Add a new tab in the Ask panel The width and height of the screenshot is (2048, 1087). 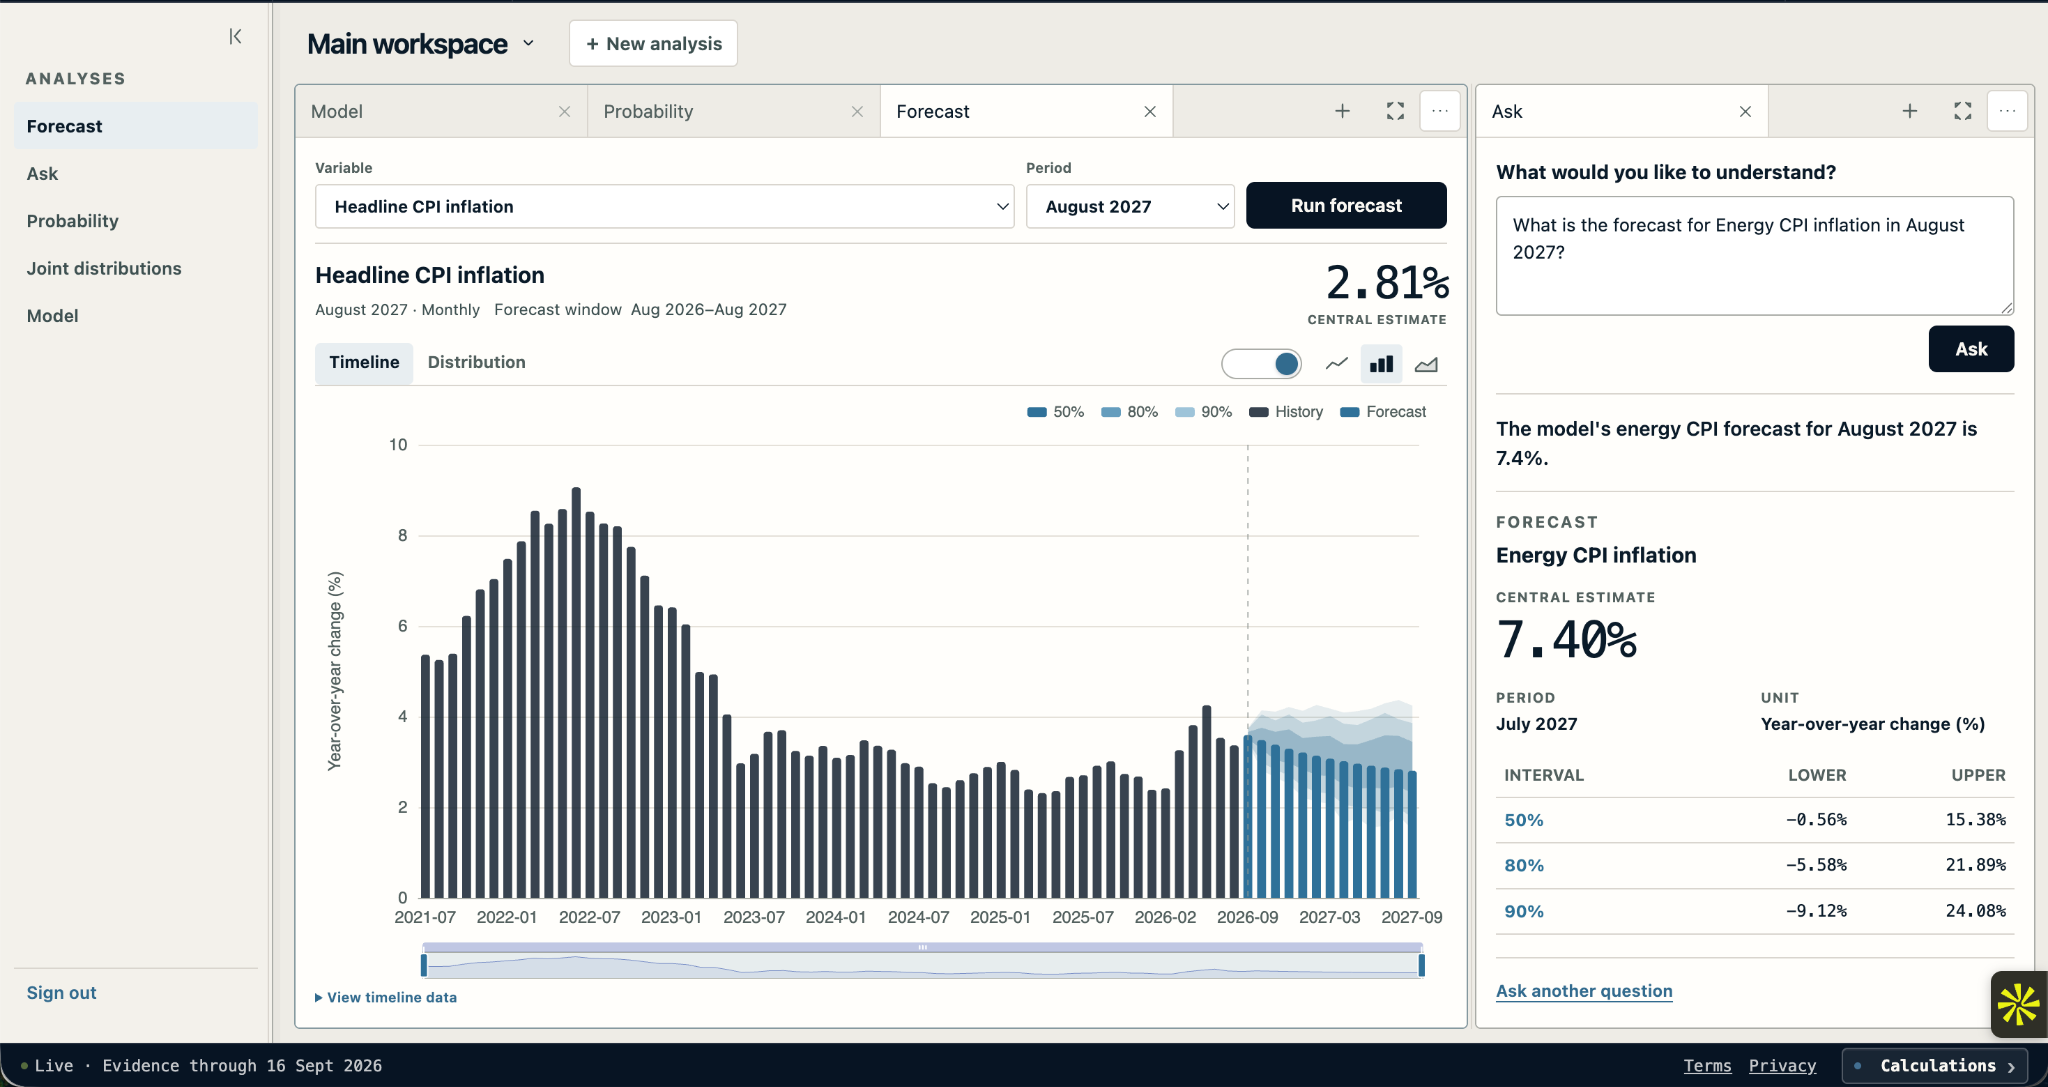click(x=1909, y=111)
